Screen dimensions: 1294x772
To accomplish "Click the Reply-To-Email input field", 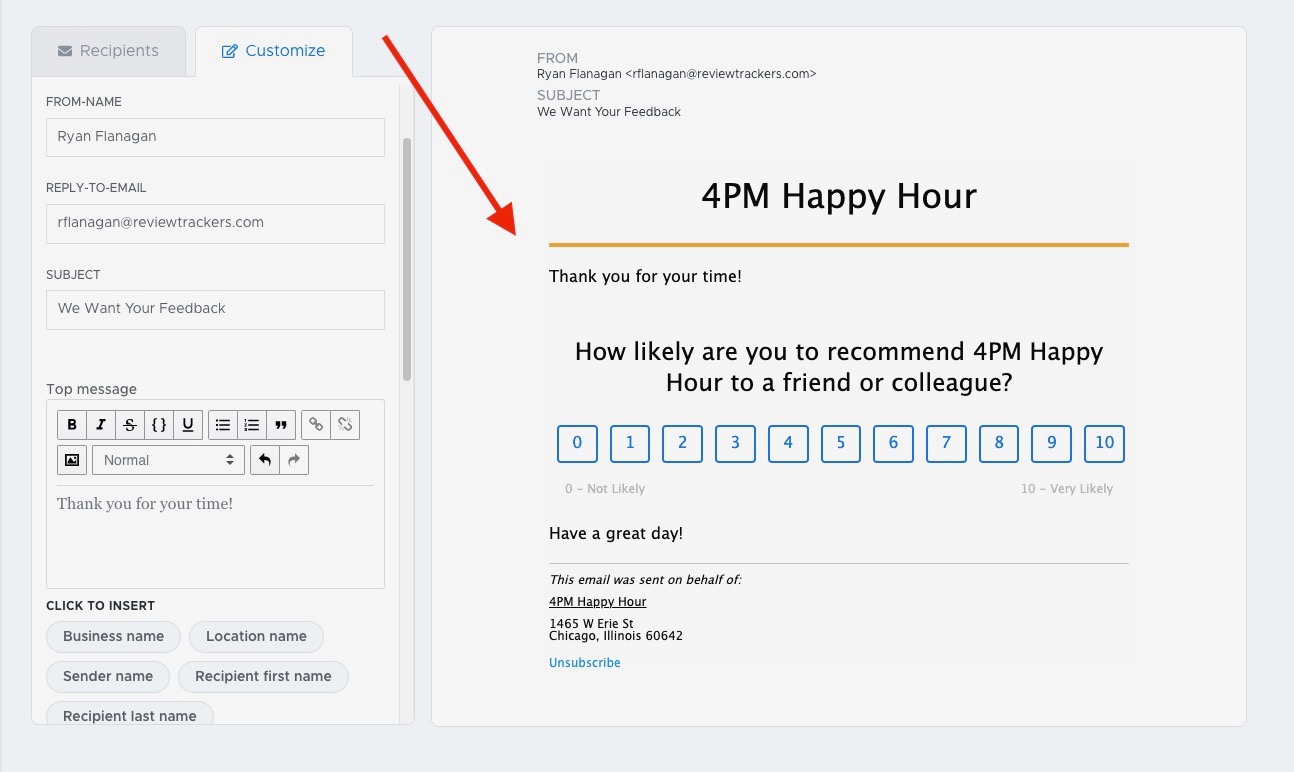I will [215, 223].
